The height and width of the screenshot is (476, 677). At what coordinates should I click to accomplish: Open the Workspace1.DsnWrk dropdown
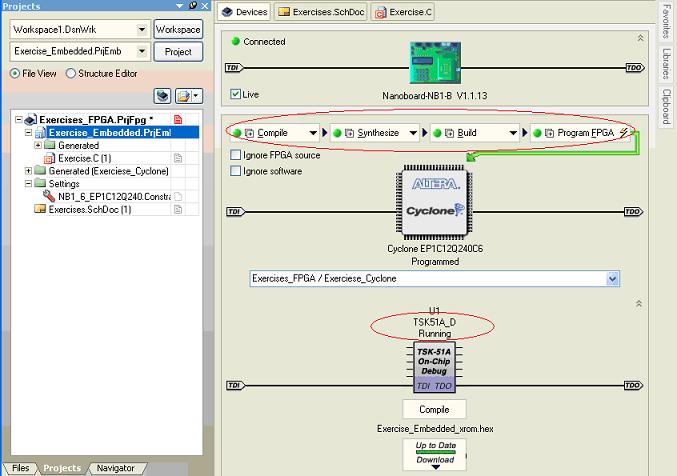(142, 29)
